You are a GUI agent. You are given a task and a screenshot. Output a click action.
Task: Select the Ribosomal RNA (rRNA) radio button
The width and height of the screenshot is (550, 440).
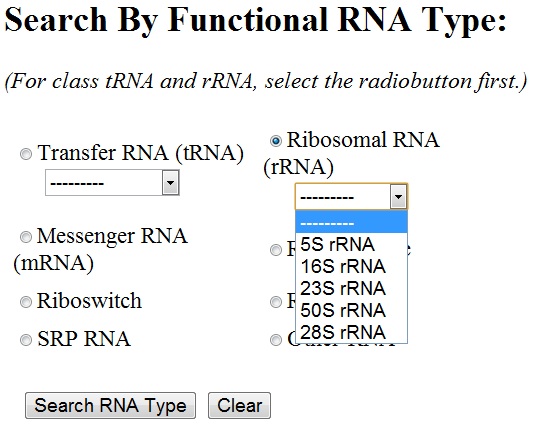coord(276,141)
